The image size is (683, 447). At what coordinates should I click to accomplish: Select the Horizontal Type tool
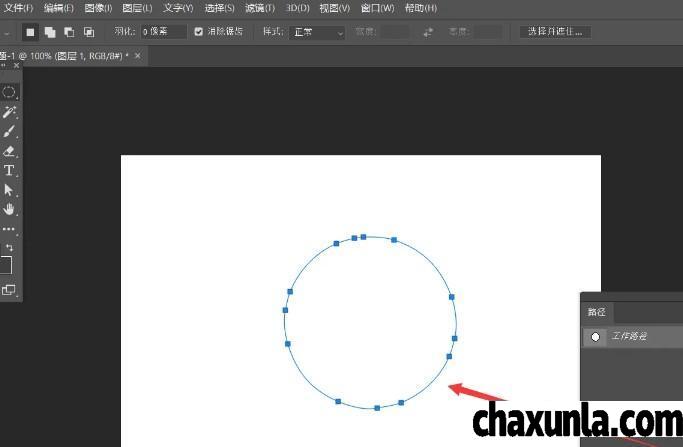[9, 171]
